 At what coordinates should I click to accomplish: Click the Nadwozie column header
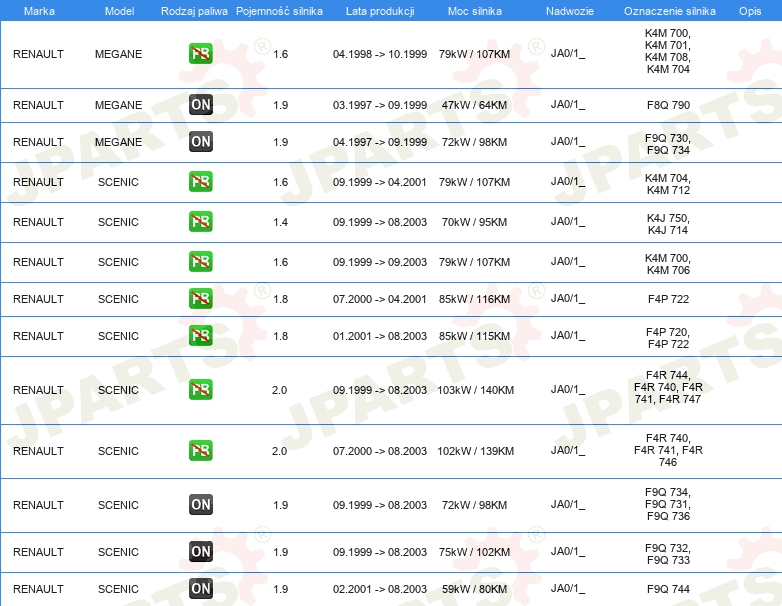tap(570, 11)
